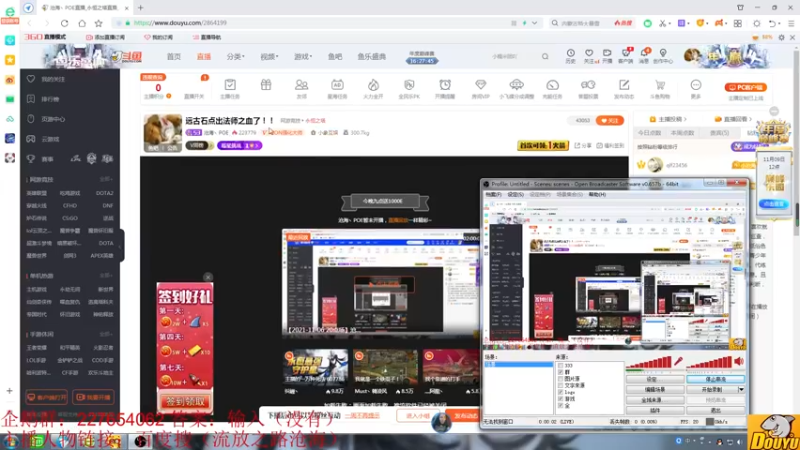Expand 直播回看 section arrow
Viewport: 800px width, 450px height.
point(751,119)
